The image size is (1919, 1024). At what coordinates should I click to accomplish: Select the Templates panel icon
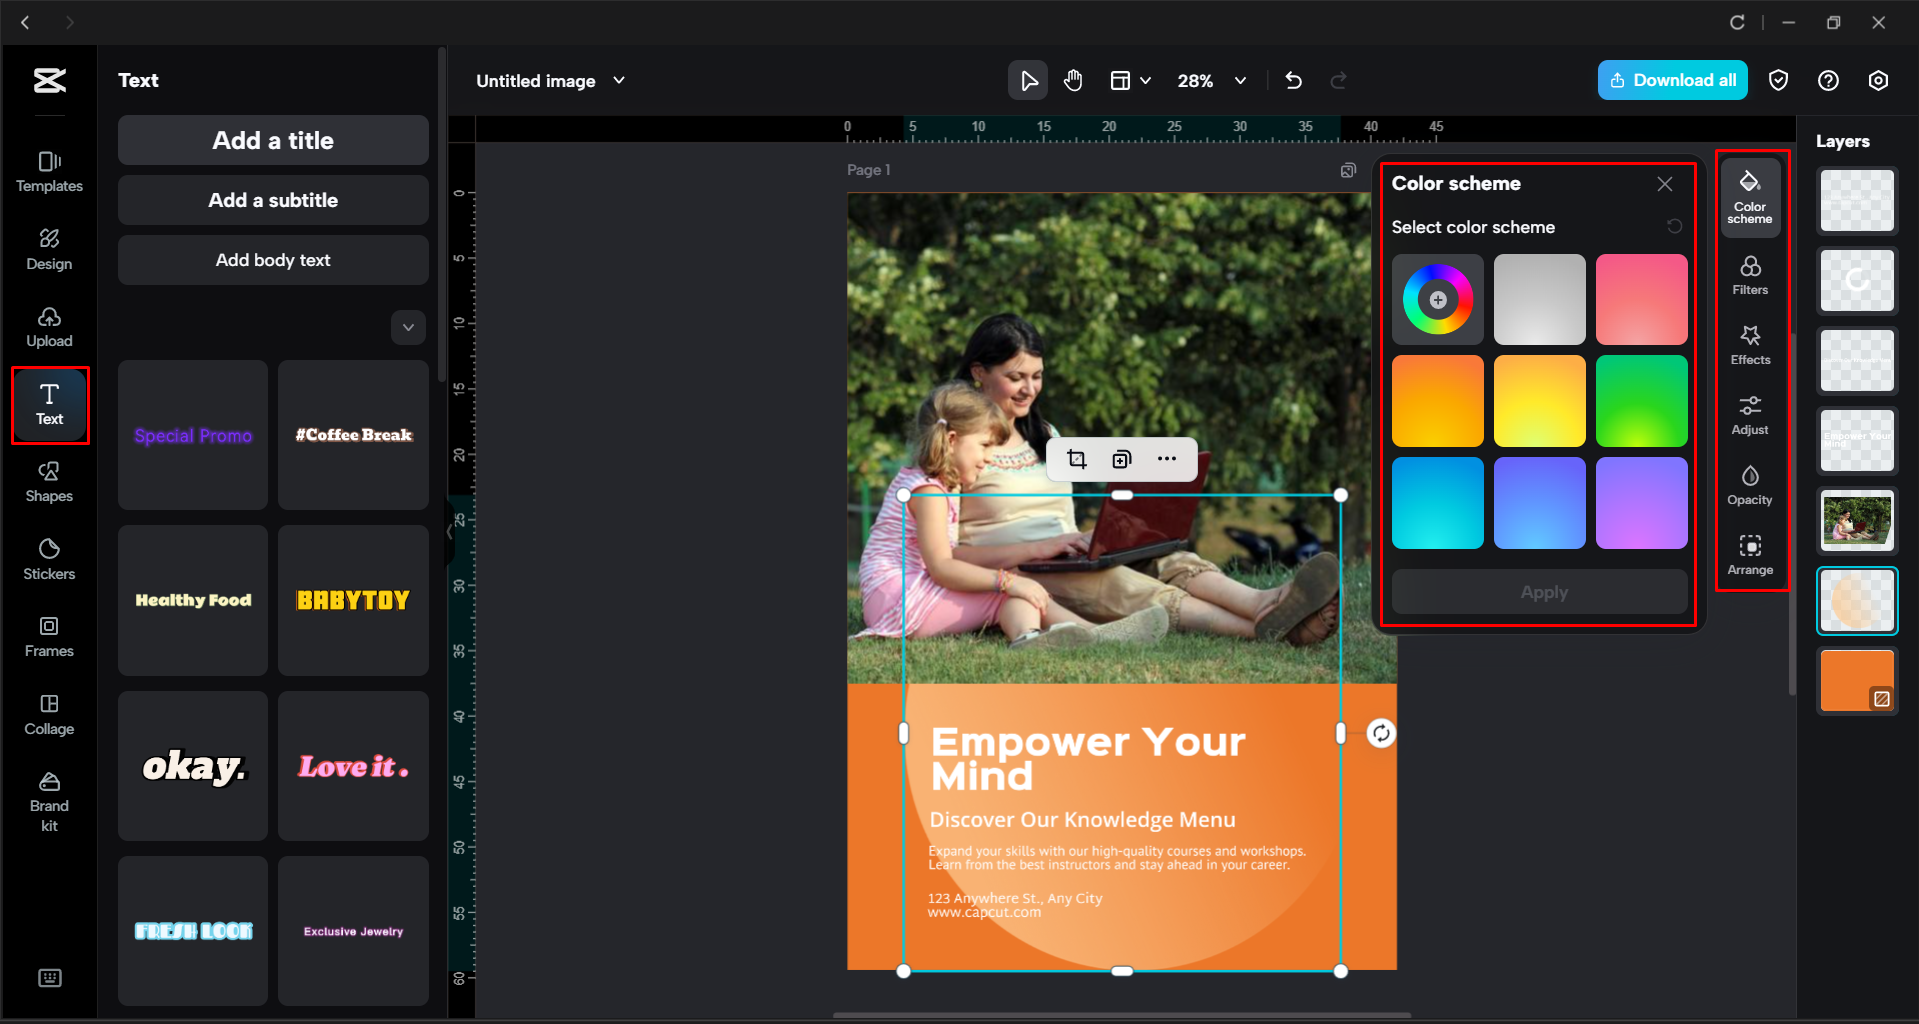point(48,170)
